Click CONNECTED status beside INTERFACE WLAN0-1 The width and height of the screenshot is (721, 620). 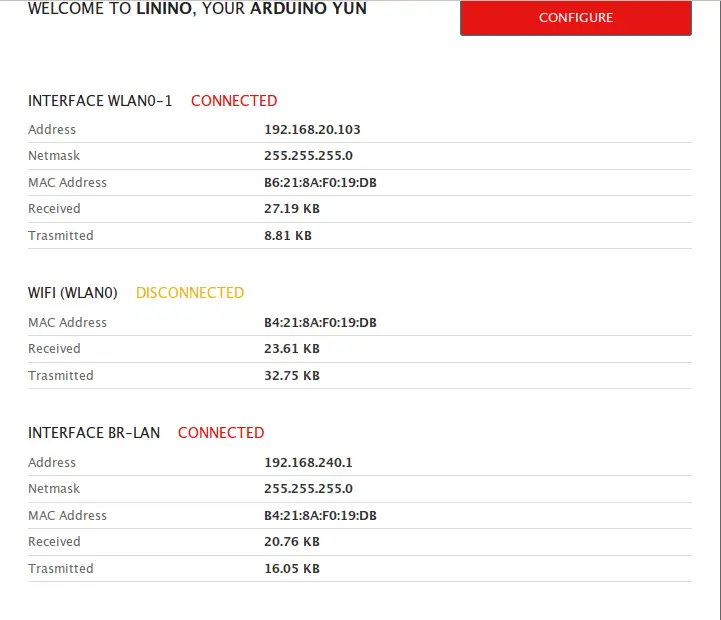tap(234, 101)
